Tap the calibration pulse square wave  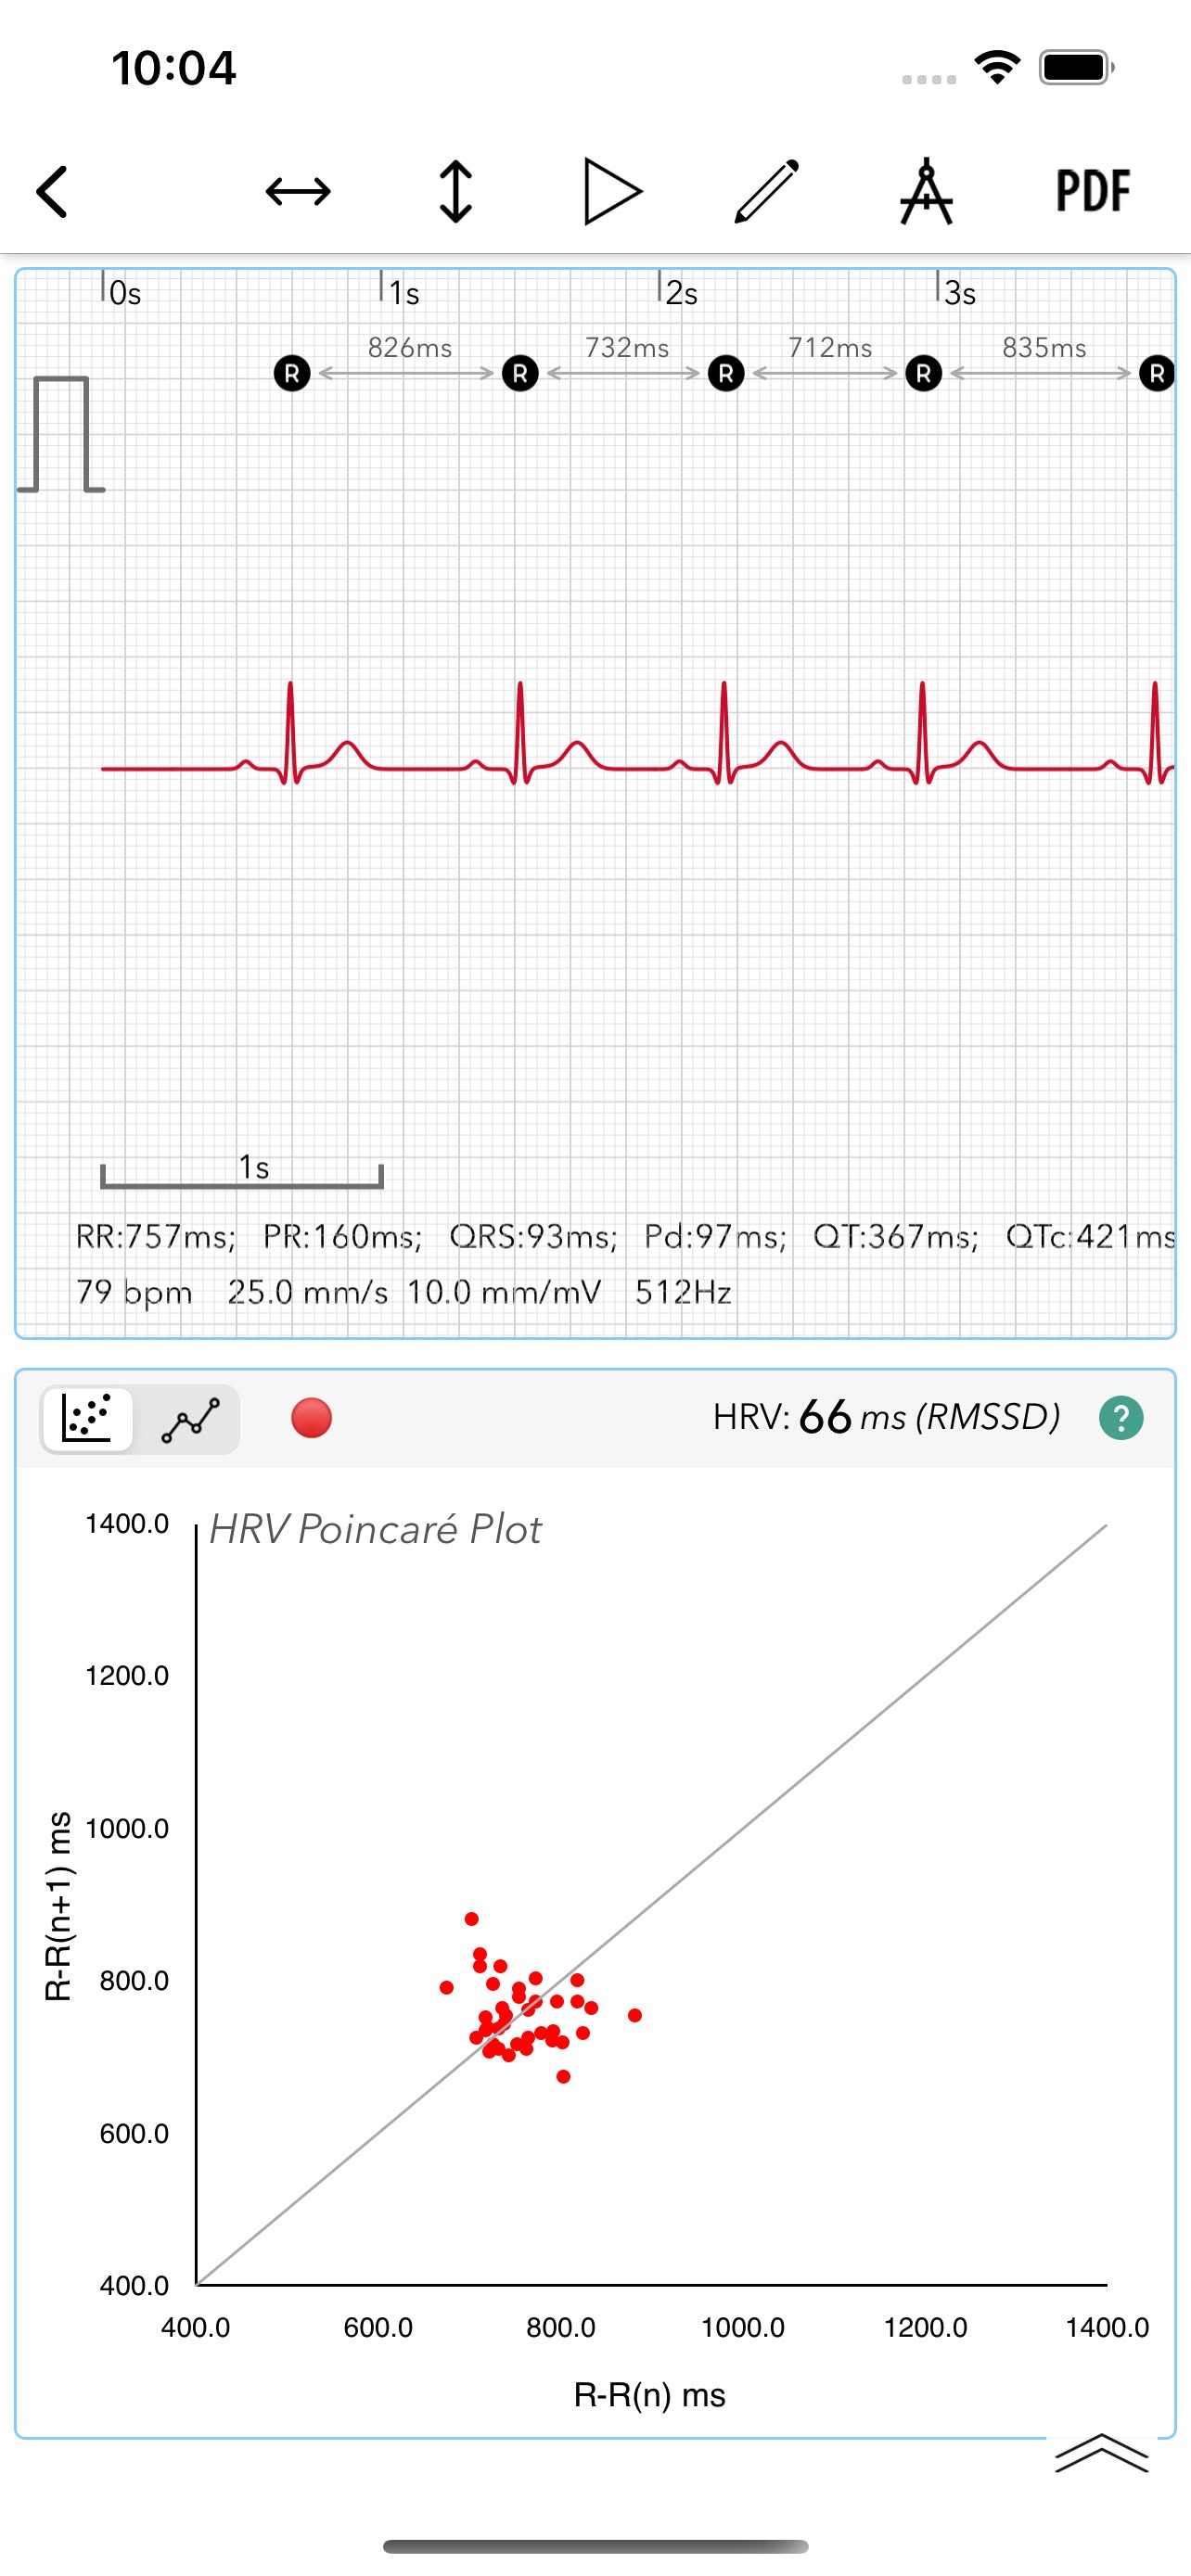61,434
